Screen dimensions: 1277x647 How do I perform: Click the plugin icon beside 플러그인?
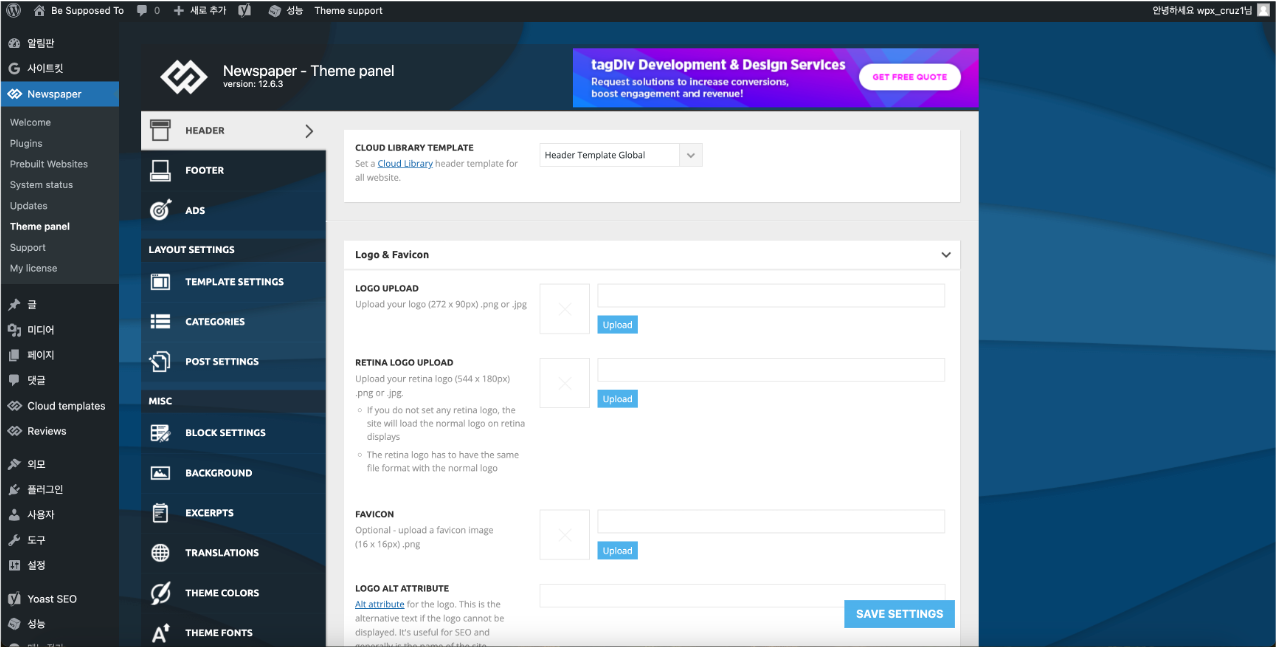14,490
